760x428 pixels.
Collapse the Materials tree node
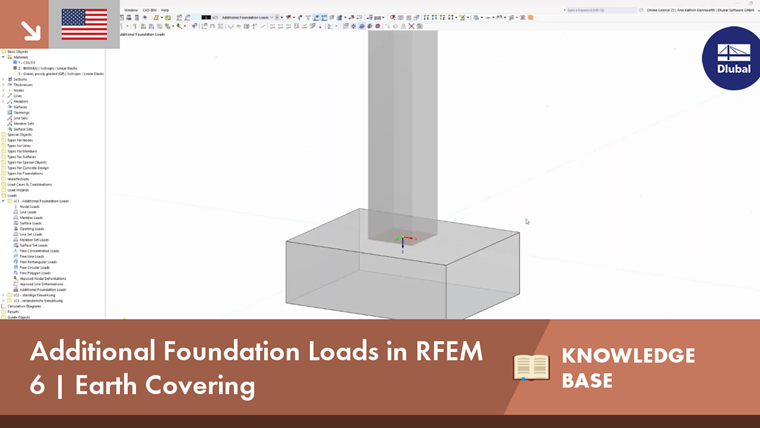point(3,57)
